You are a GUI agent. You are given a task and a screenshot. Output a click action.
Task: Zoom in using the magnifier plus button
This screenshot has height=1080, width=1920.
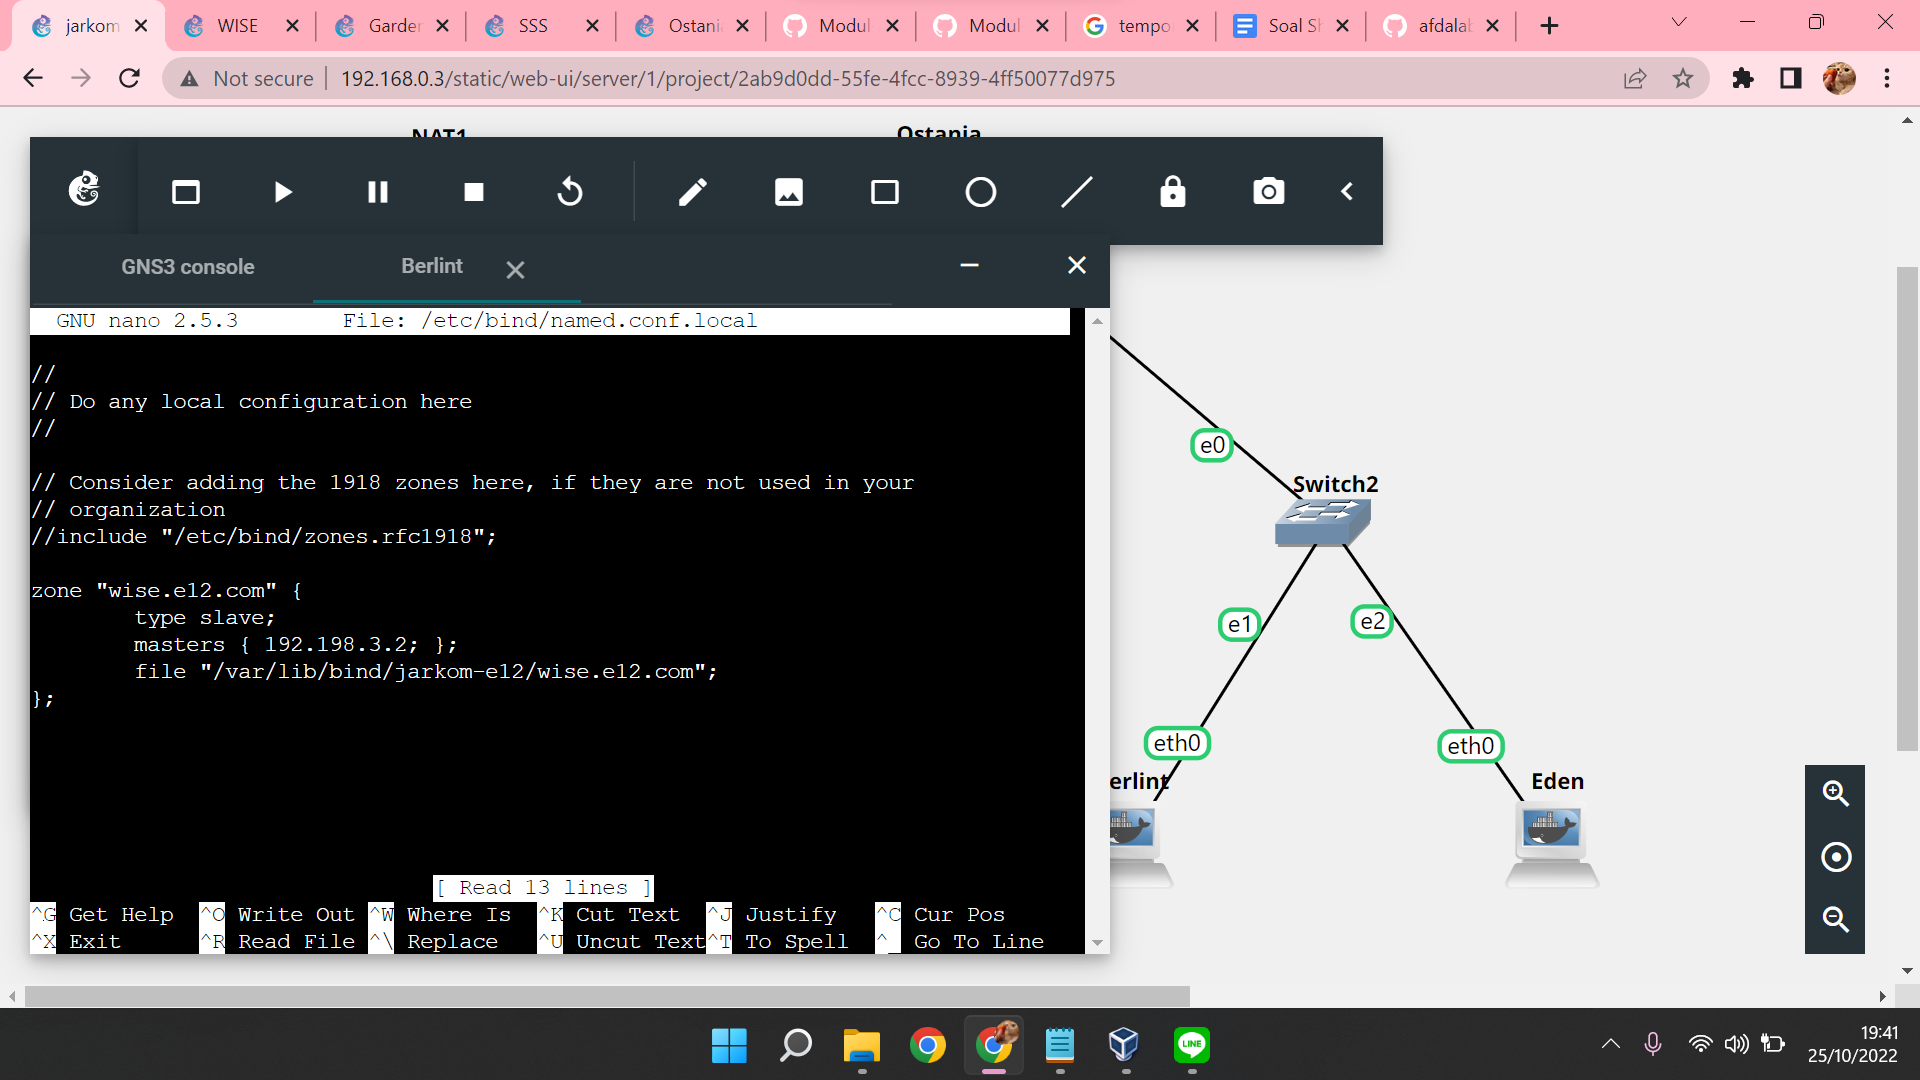coord(1836,793)
